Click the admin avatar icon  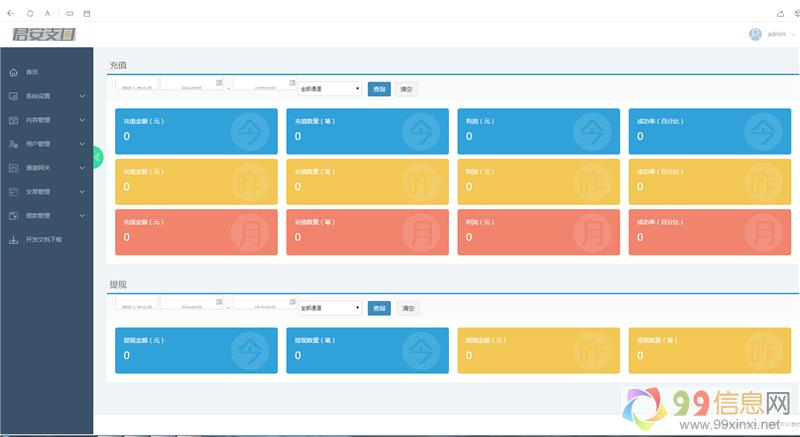pos(755,34)
